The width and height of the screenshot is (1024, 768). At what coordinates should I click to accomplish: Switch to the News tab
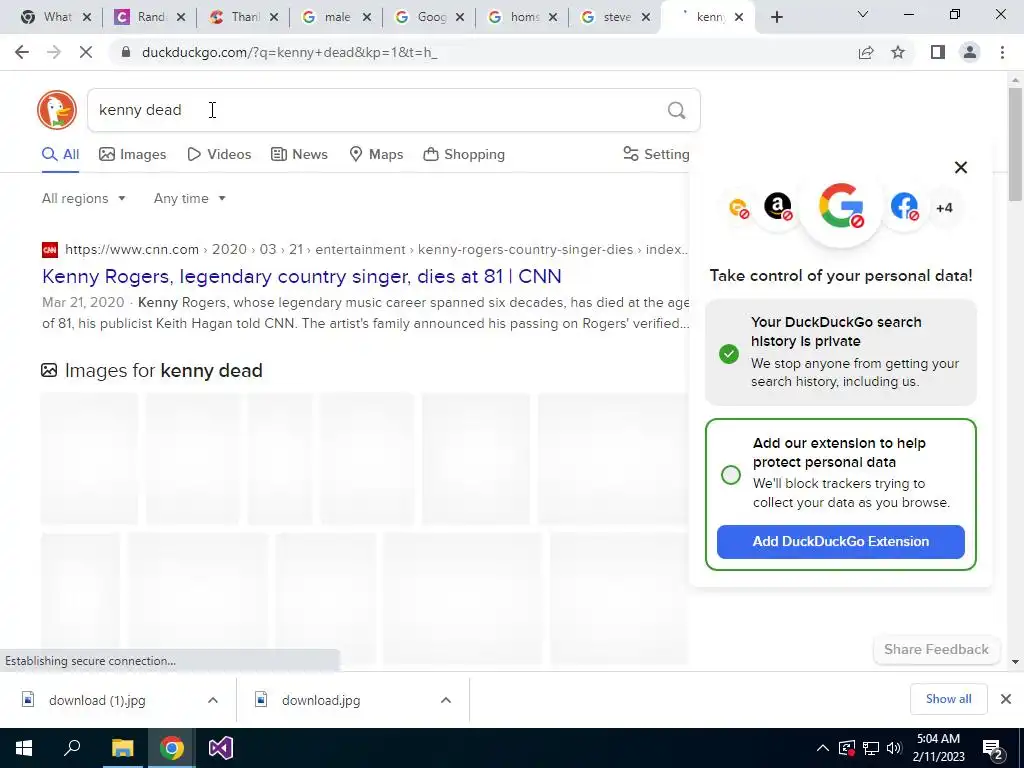[299, 155]
